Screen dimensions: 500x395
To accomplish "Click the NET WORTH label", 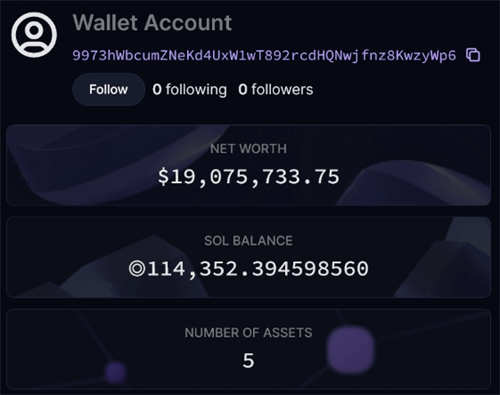I will click(248, 149).
